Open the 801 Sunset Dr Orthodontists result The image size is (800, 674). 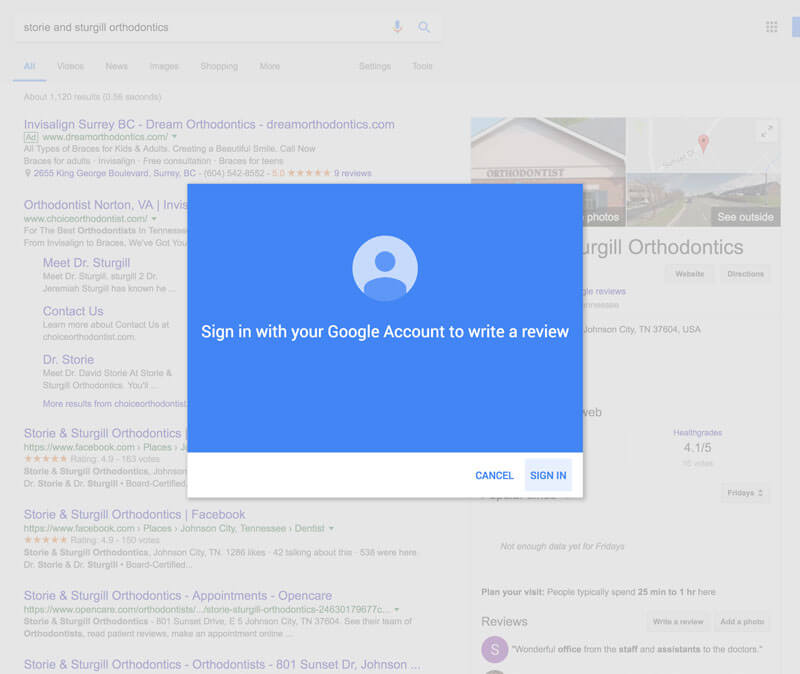(222, 664)
